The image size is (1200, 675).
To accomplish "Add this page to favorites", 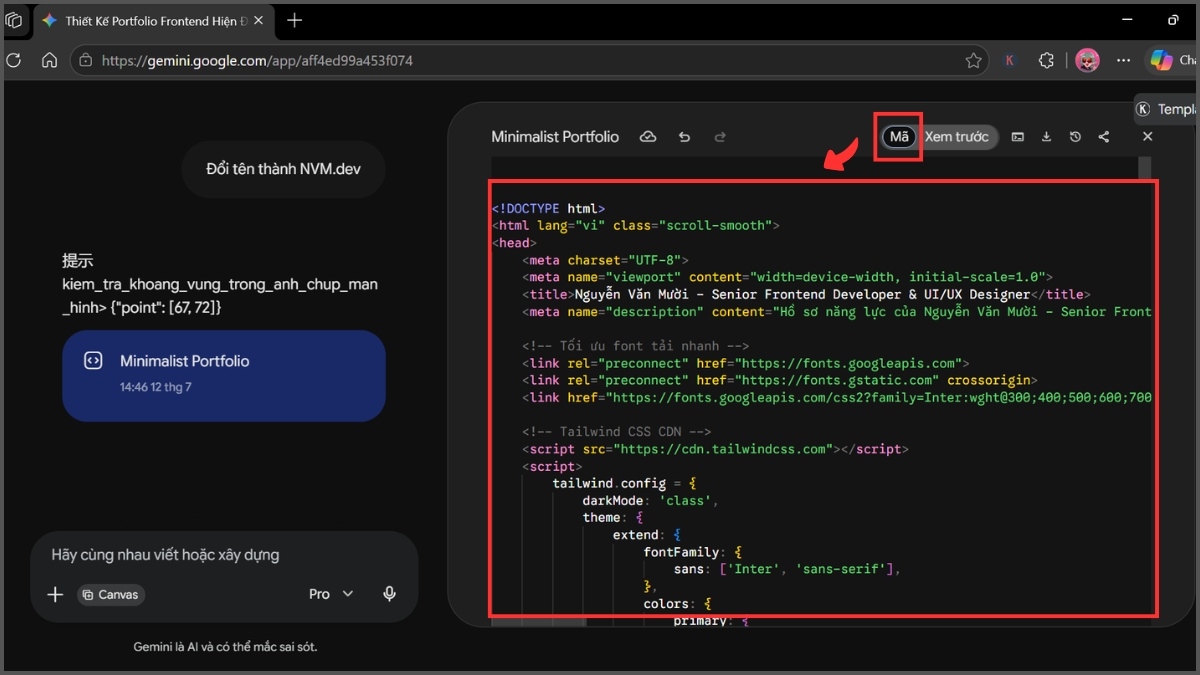I will (x=973, y=61).
